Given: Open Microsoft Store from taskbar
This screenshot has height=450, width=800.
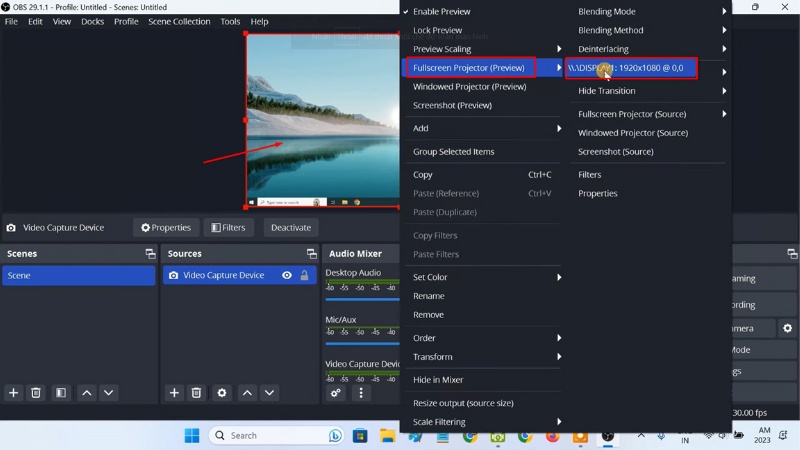Looking at the screenshot, I should pyautogui.click(x=360, y=436).
